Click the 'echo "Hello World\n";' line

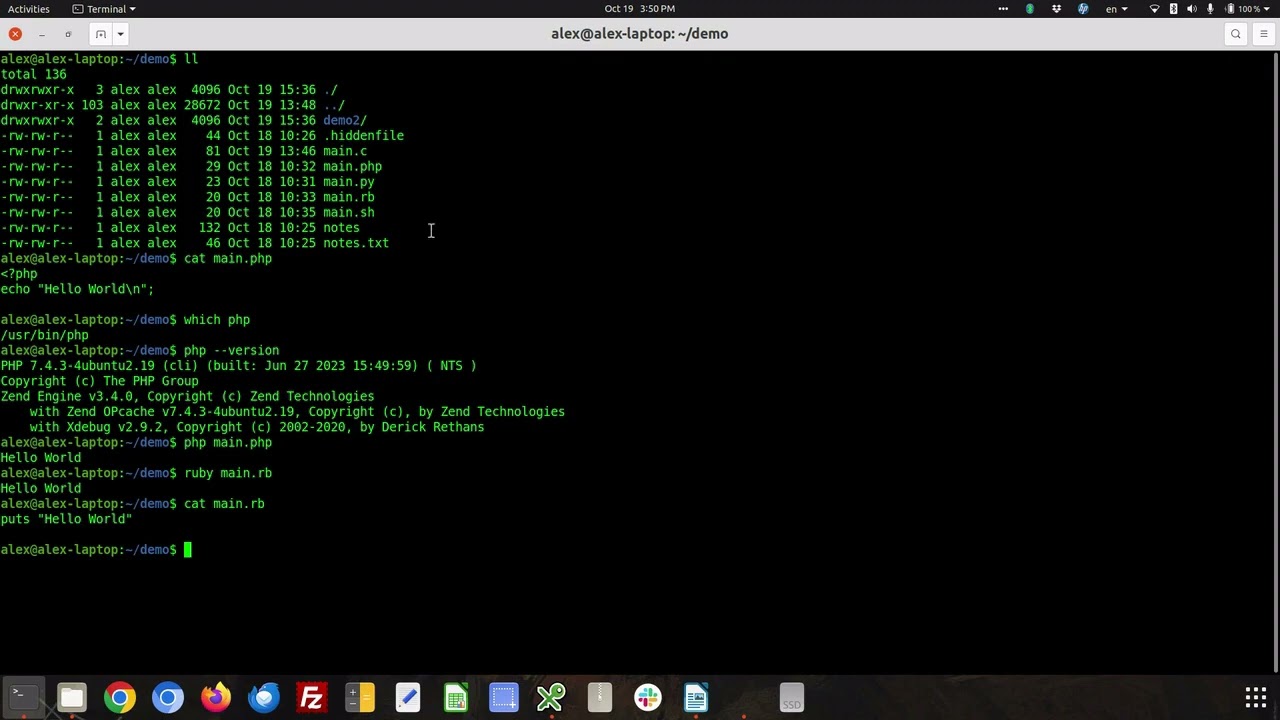77,289
